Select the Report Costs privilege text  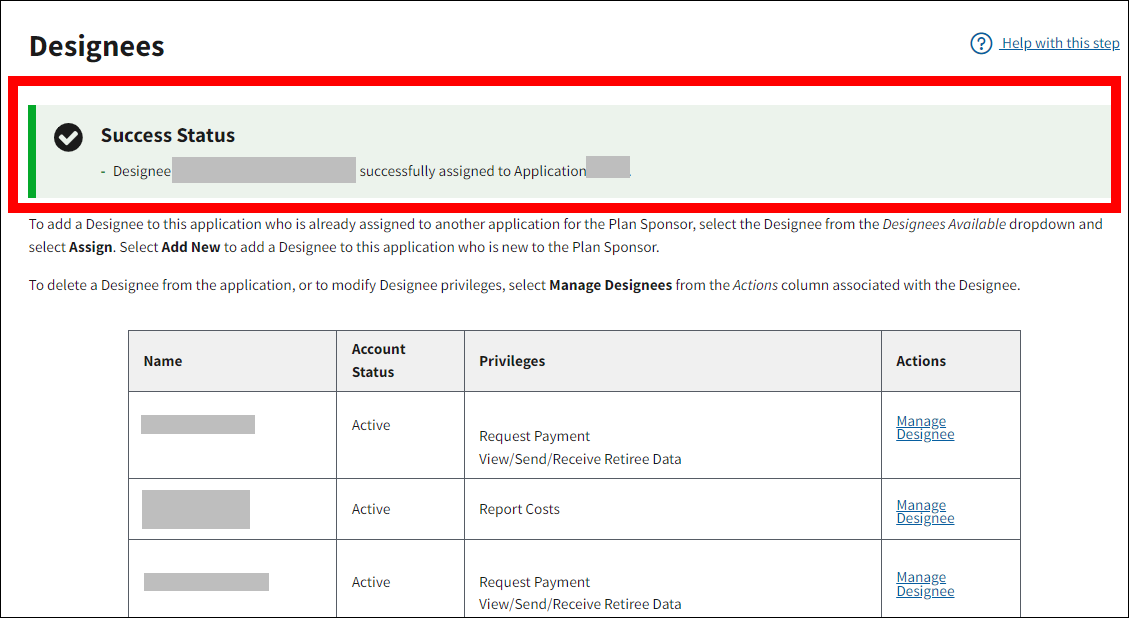[519, 509]
